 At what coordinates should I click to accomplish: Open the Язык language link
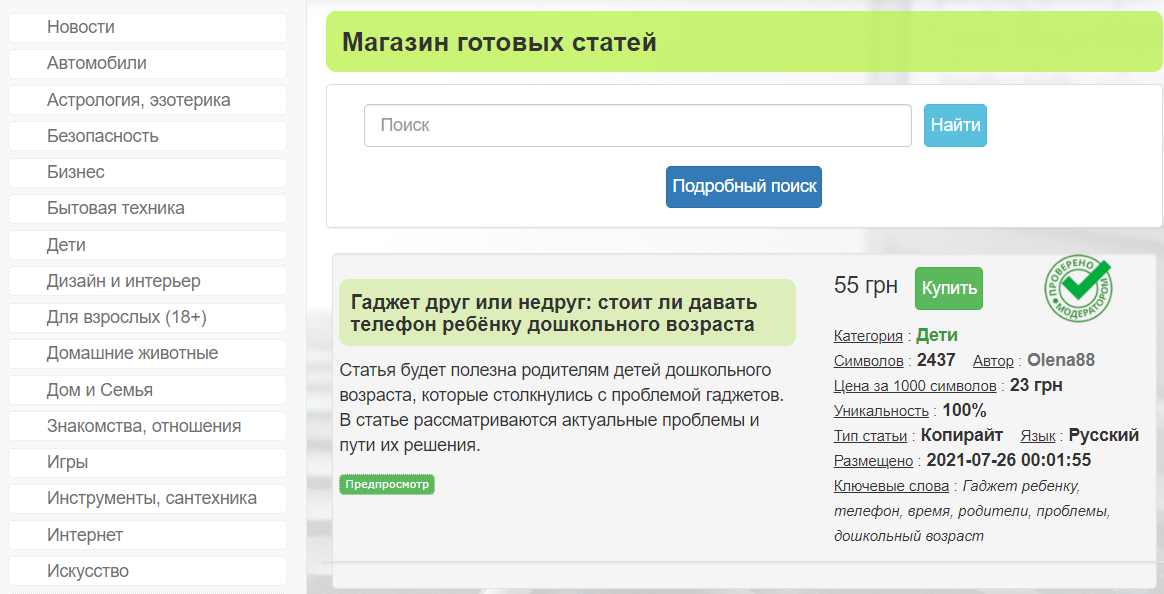[x=1037, y=435]
